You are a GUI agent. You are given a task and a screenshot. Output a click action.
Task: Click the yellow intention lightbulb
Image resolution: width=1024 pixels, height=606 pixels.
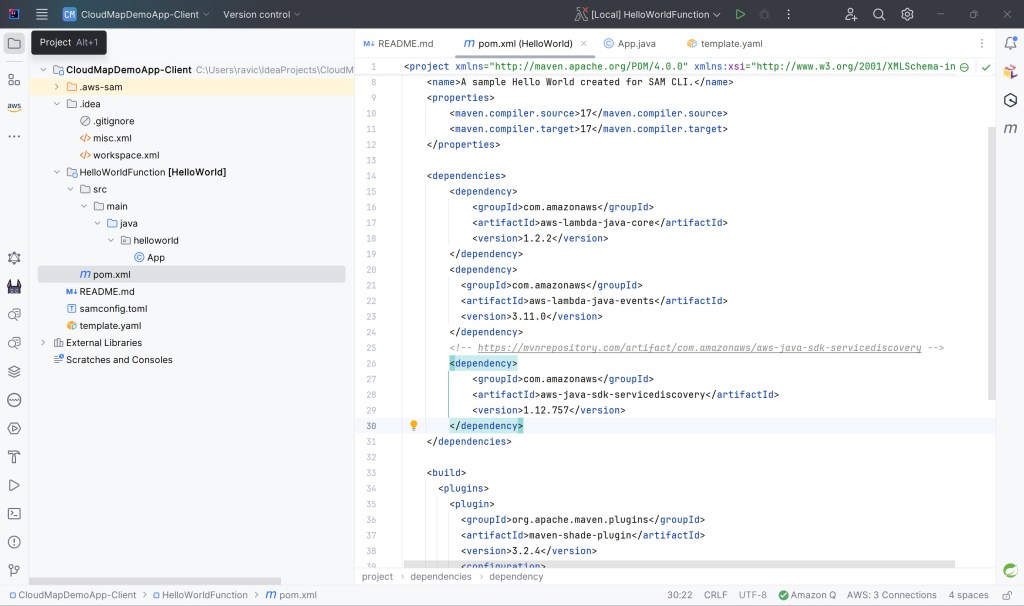pyautogui.click(x=414, y=426)
